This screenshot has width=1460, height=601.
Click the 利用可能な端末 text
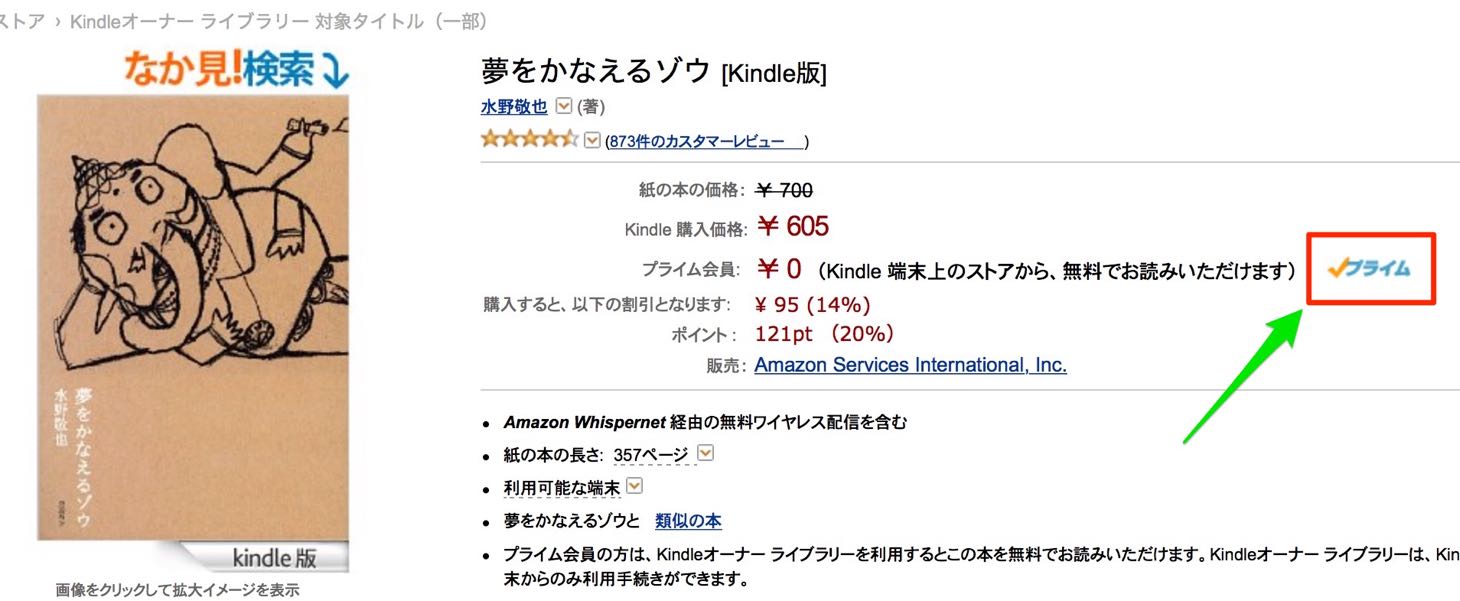(x=562, y=488)
